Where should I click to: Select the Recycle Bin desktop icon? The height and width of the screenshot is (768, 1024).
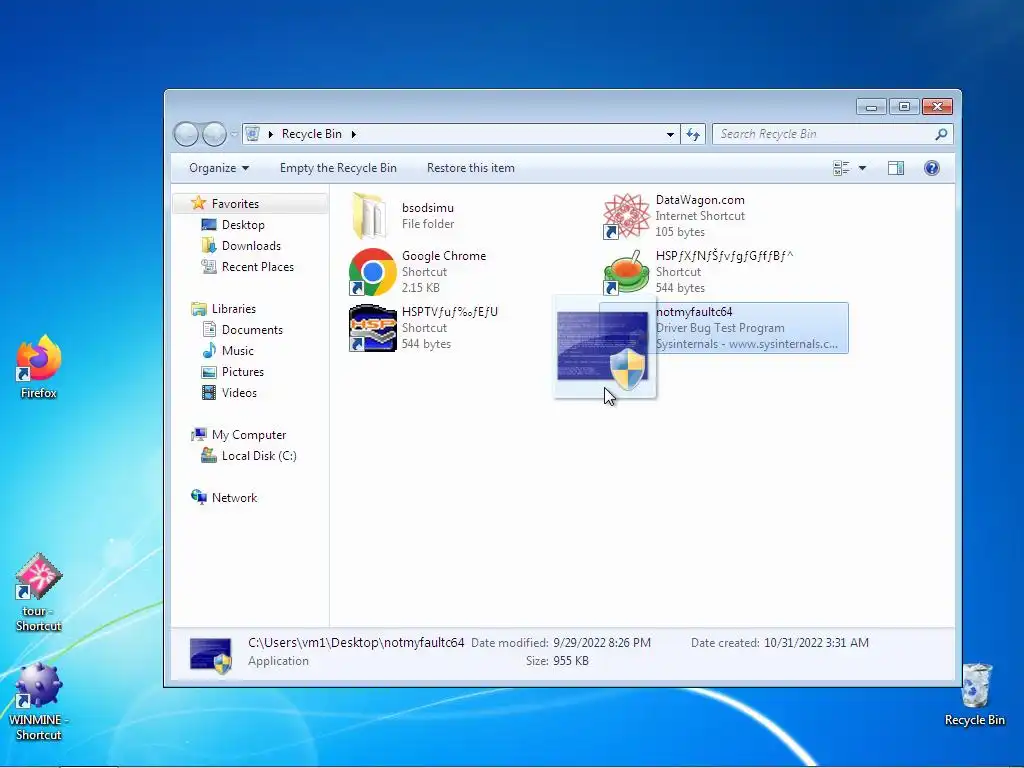(975, 686)
